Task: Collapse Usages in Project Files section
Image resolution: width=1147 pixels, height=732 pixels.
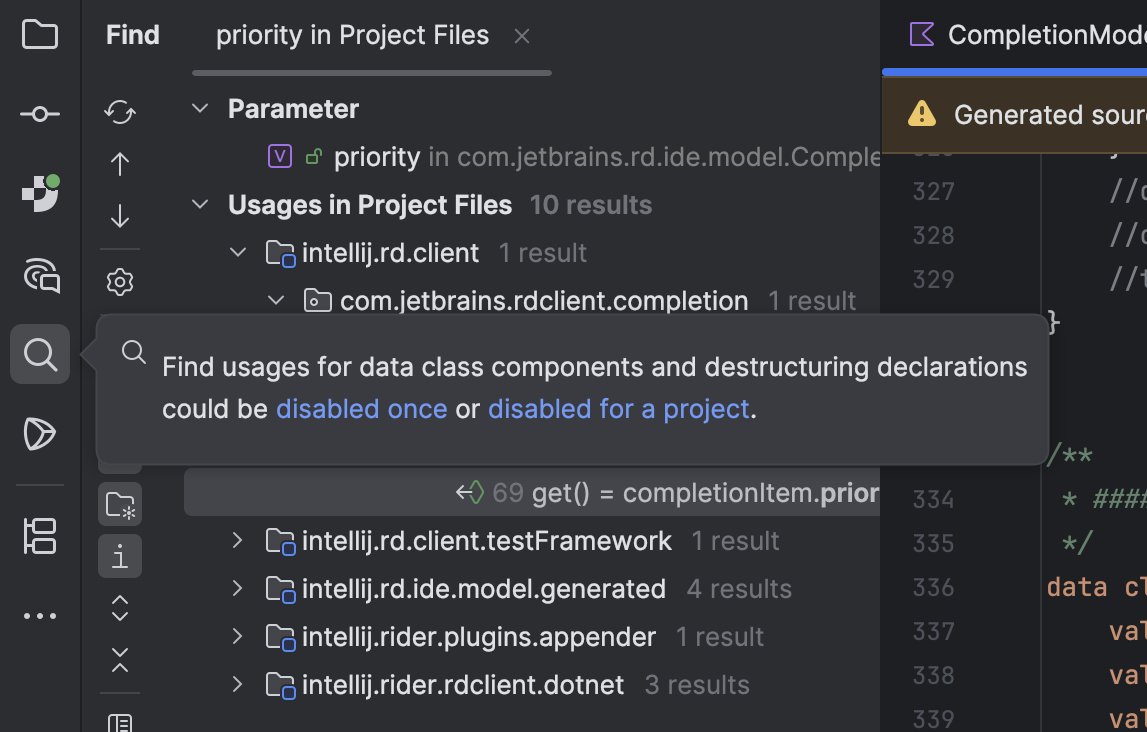Action: [198, 204]
